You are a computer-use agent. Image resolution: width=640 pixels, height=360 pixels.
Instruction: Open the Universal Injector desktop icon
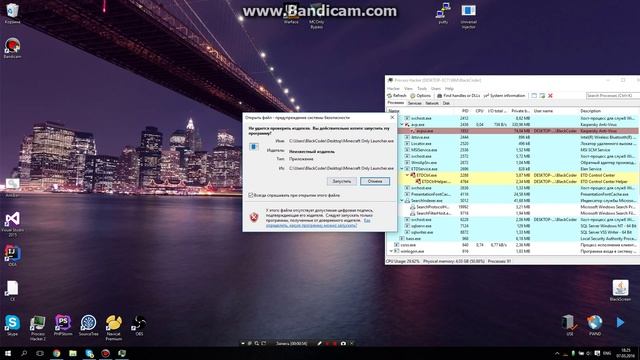(x=468, y=16)
